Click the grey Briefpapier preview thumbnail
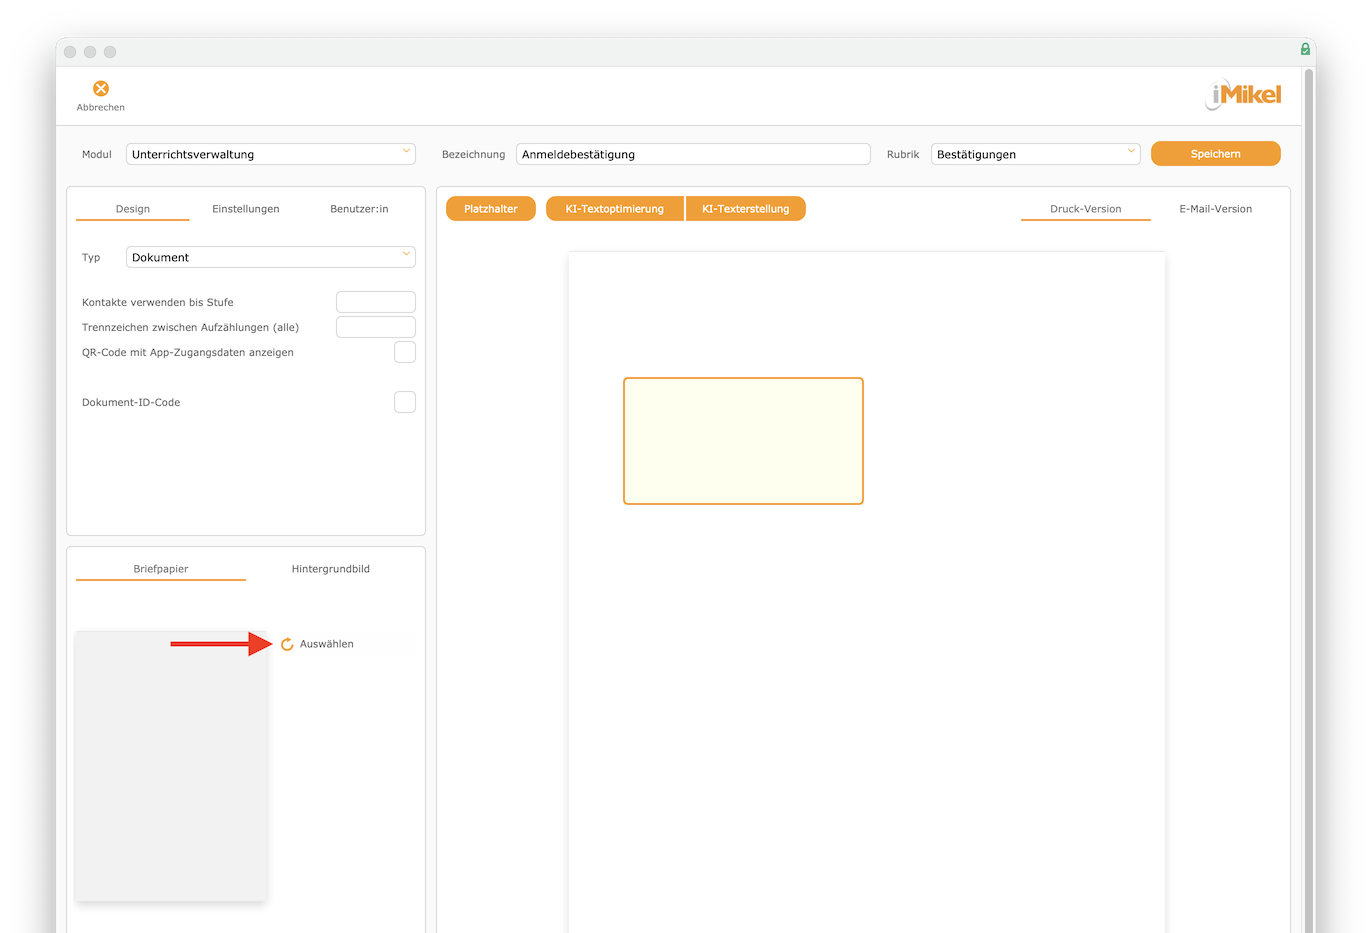Image resolution: width=1372 pixels, height=933 pixels. click(171, 766)
